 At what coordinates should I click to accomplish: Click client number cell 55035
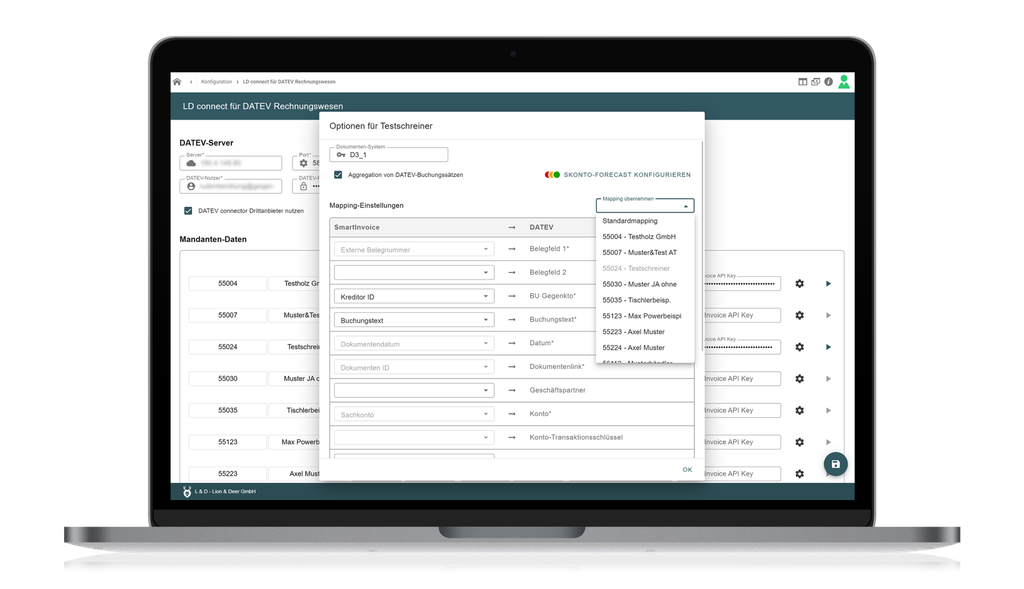227,410
